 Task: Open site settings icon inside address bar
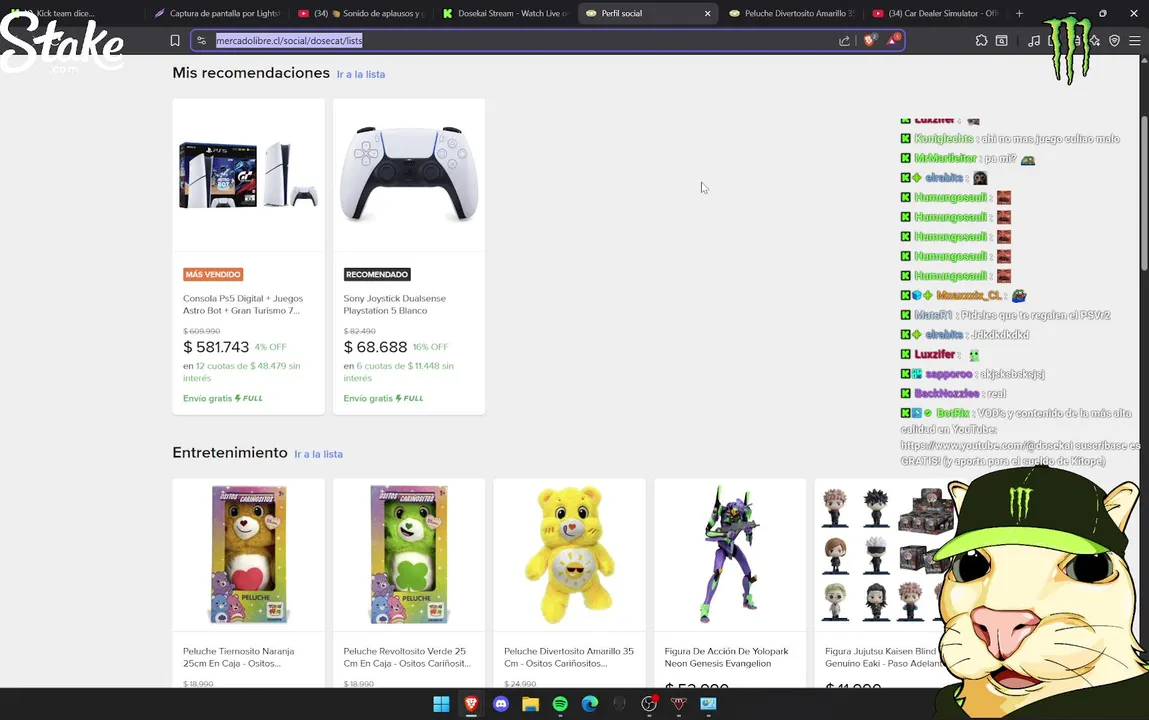(202, 41)
